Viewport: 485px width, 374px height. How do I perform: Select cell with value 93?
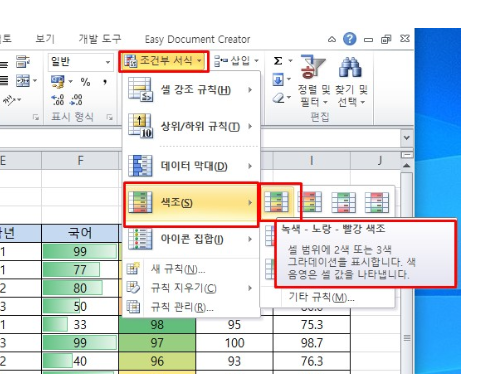pyautogui.click(x=234, y=361)
